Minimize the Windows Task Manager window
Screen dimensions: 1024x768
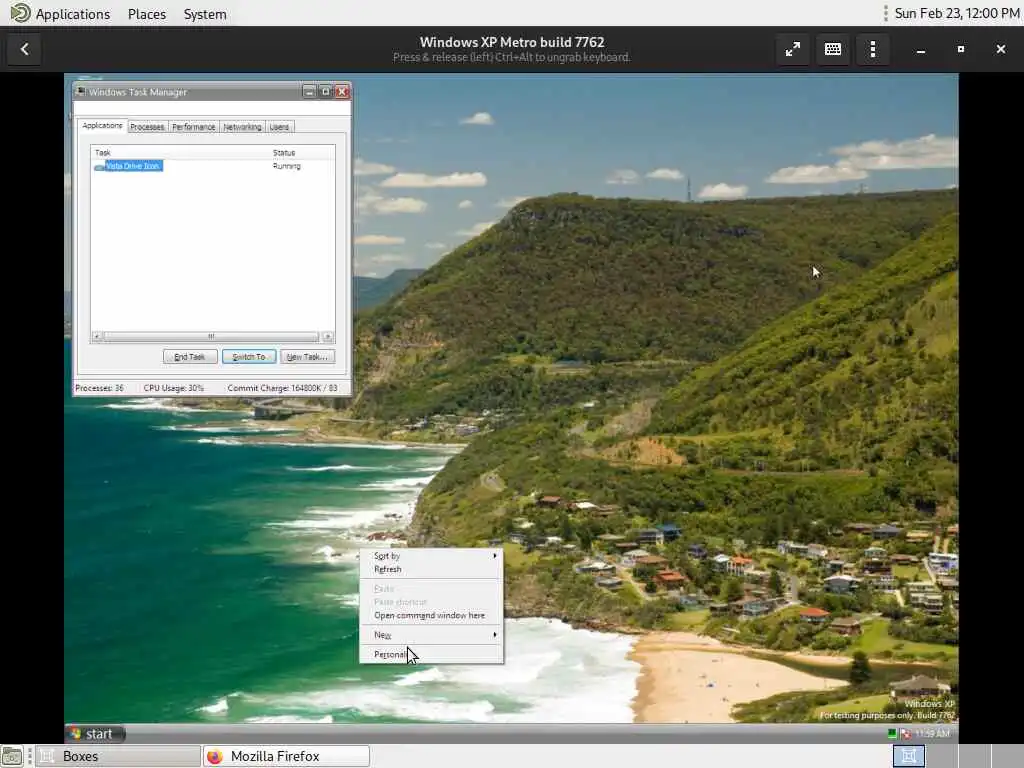(x=310, y=91)
